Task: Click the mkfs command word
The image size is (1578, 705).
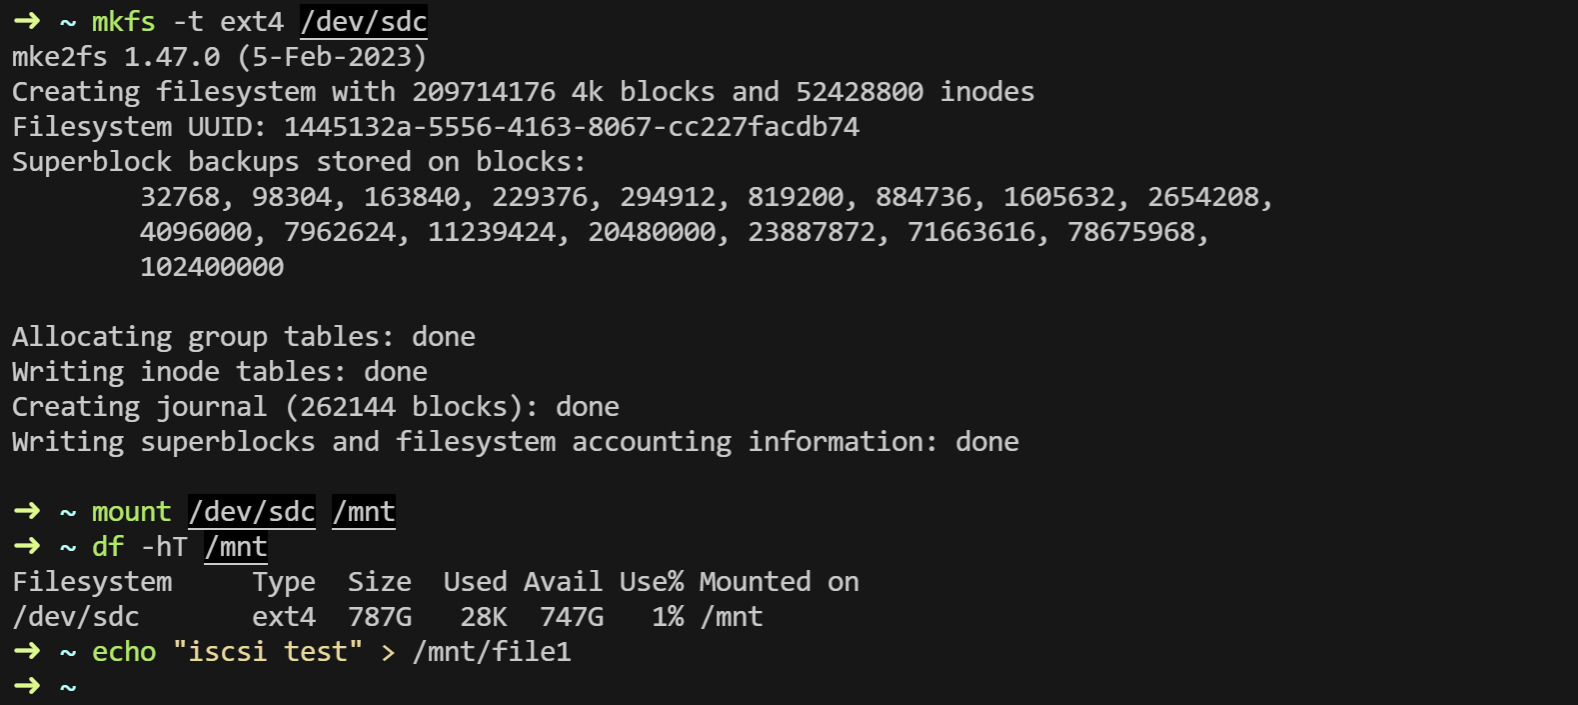Action: click(123, 22)
